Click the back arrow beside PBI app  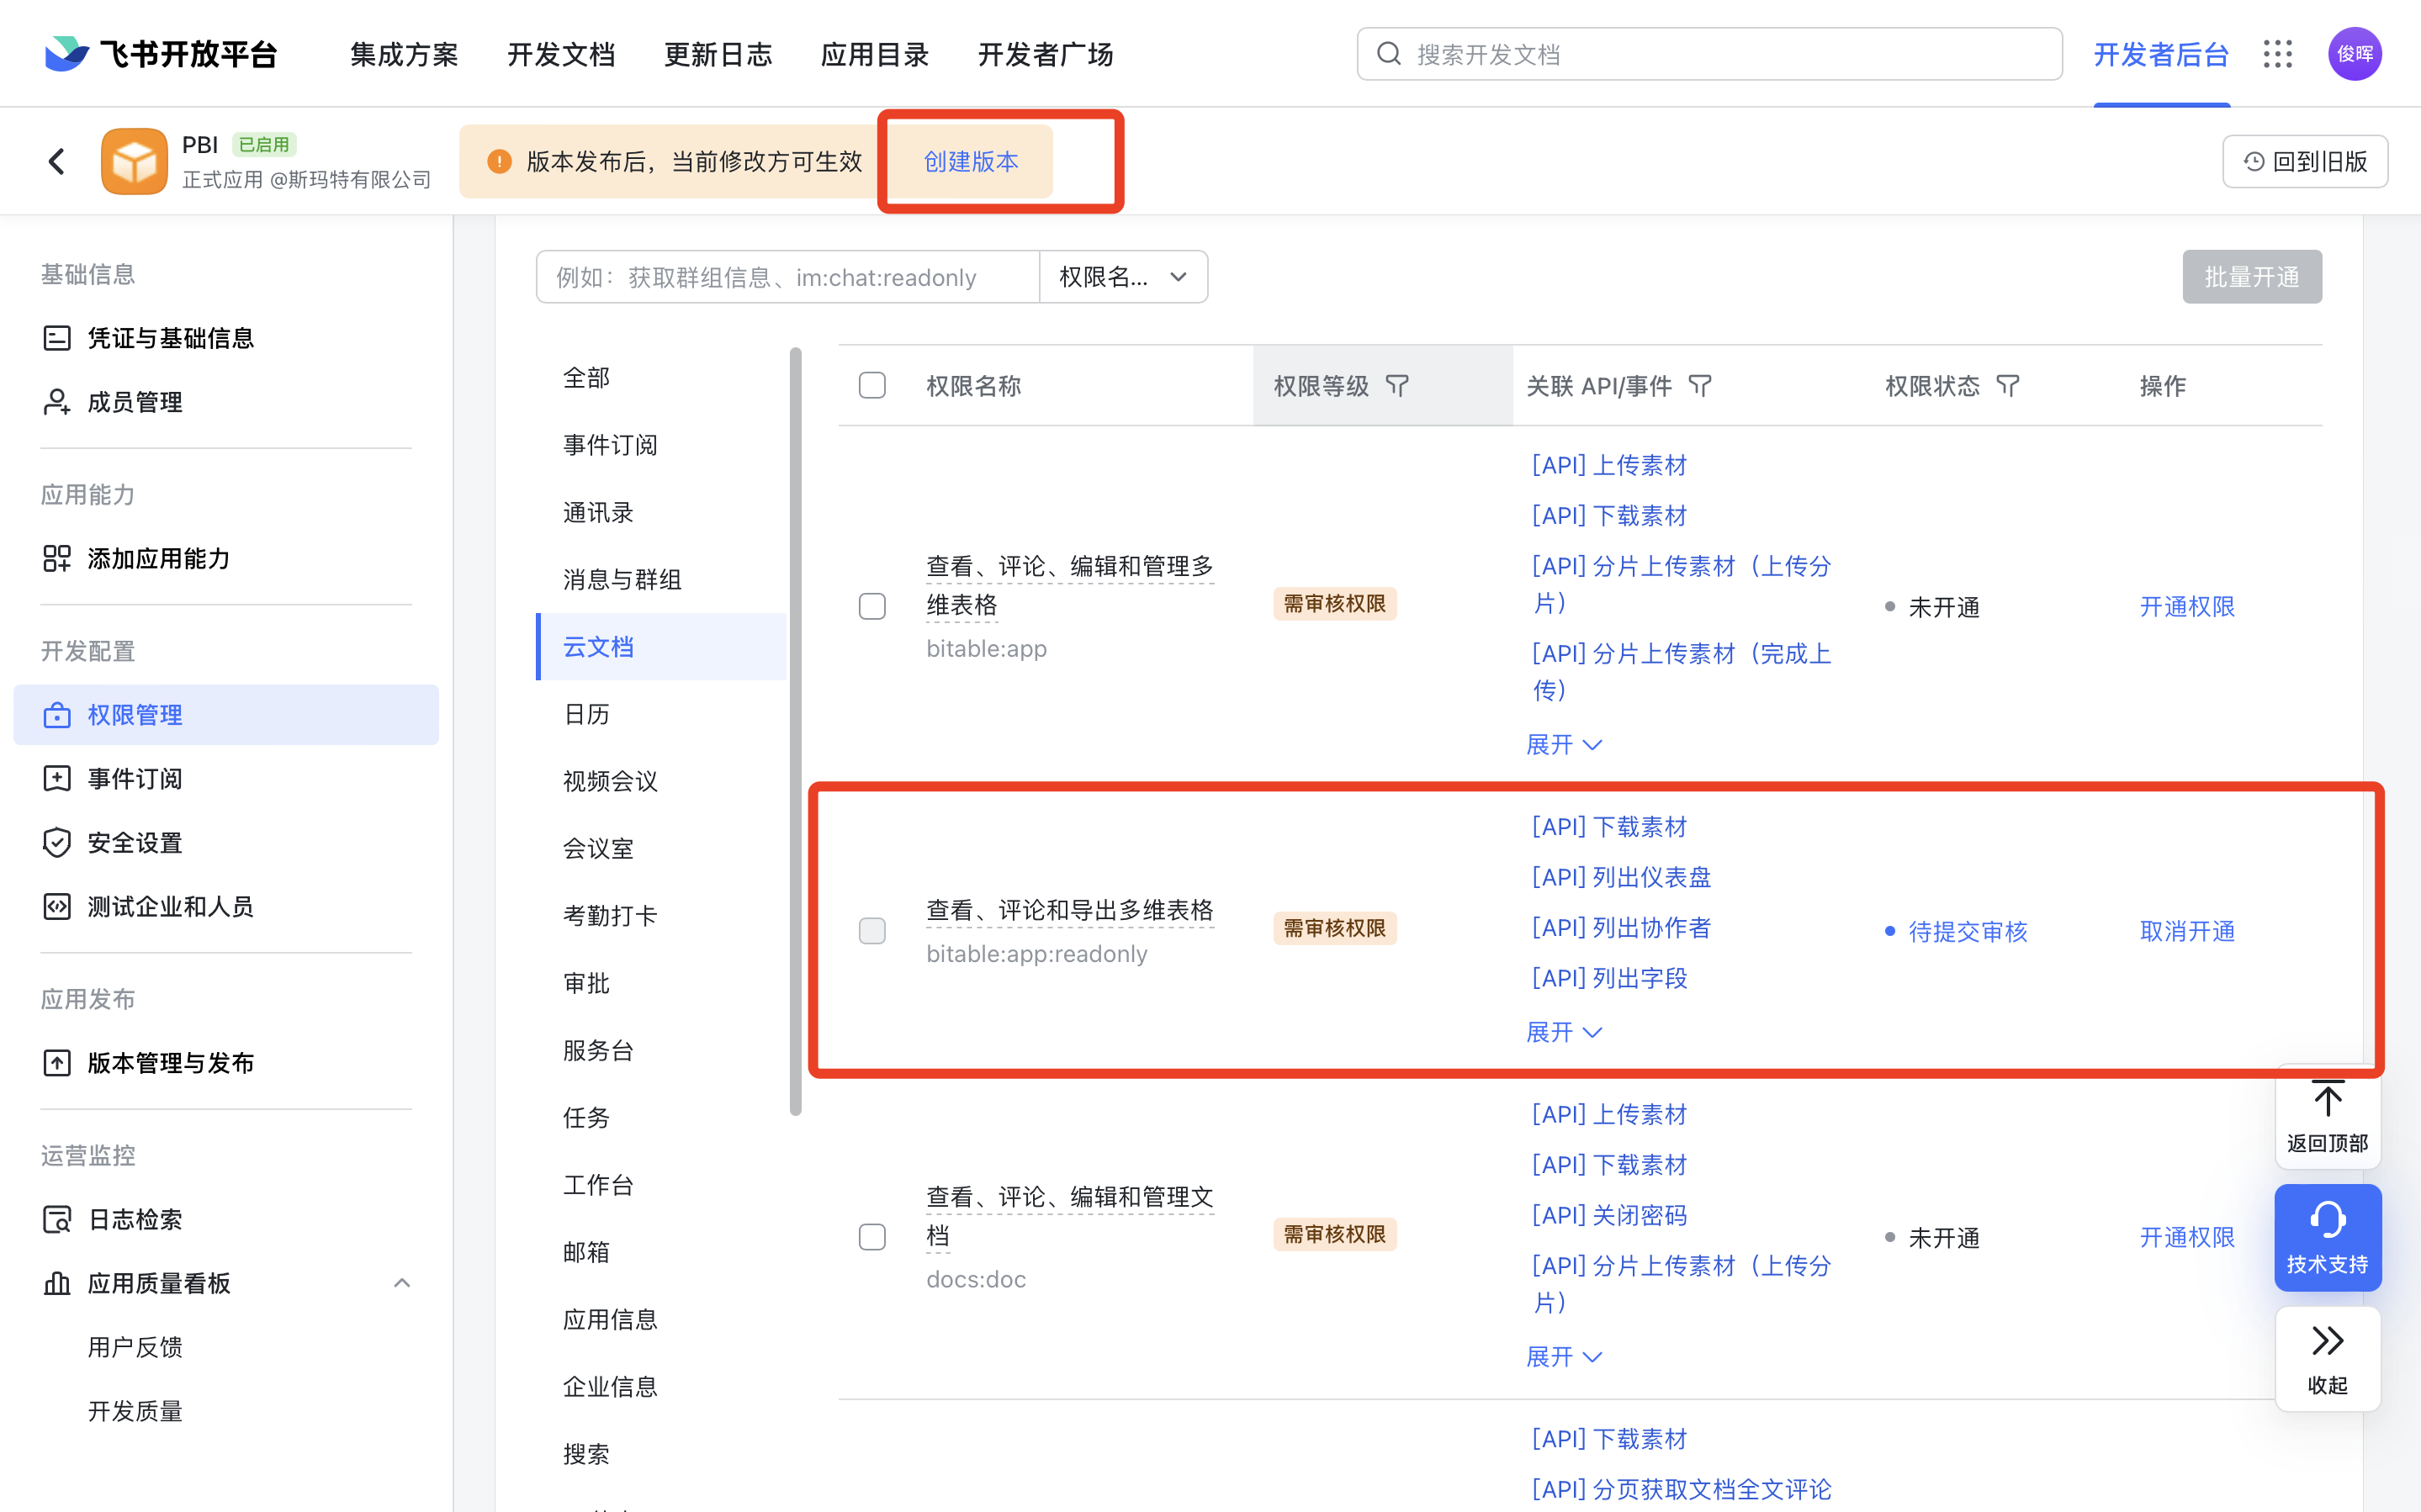(57, 161)
